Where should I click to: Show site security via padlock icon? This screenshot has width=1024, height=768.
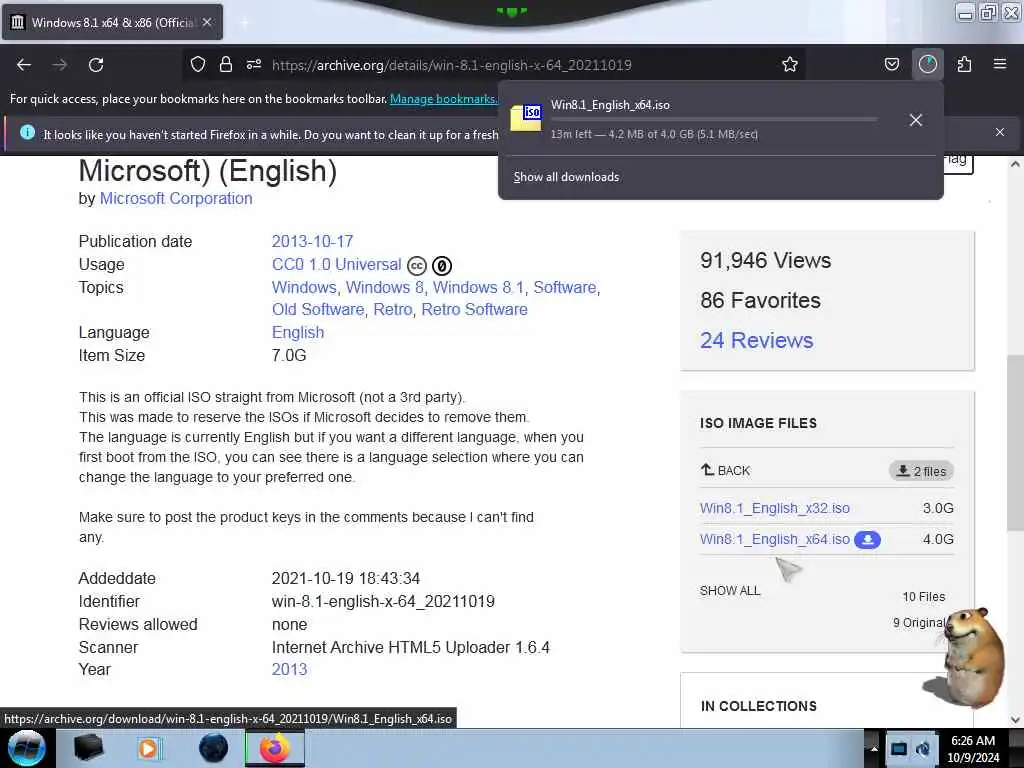tap(226, 64)
